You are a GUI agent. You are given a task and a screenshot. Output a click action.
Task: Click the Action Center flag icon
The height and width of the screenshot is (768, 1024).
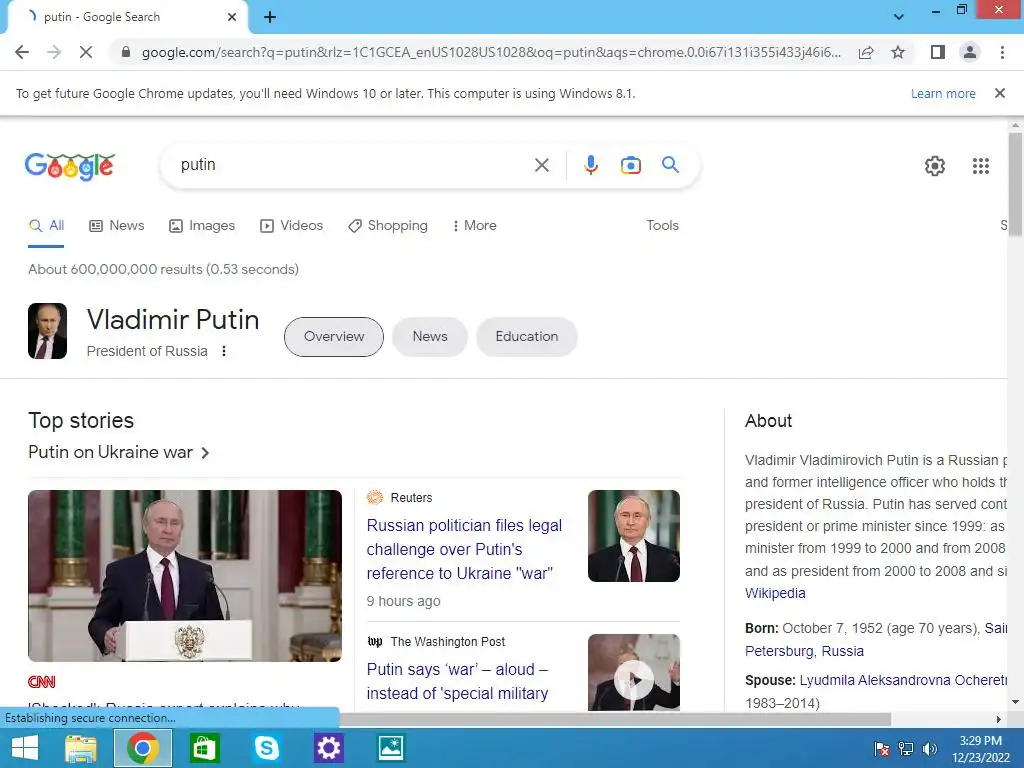coord(882,749)
